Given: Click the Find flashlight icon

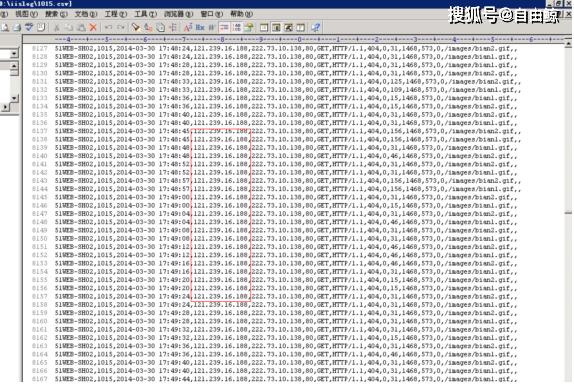Looking at the screenshot, I should (x=136, y=27).
